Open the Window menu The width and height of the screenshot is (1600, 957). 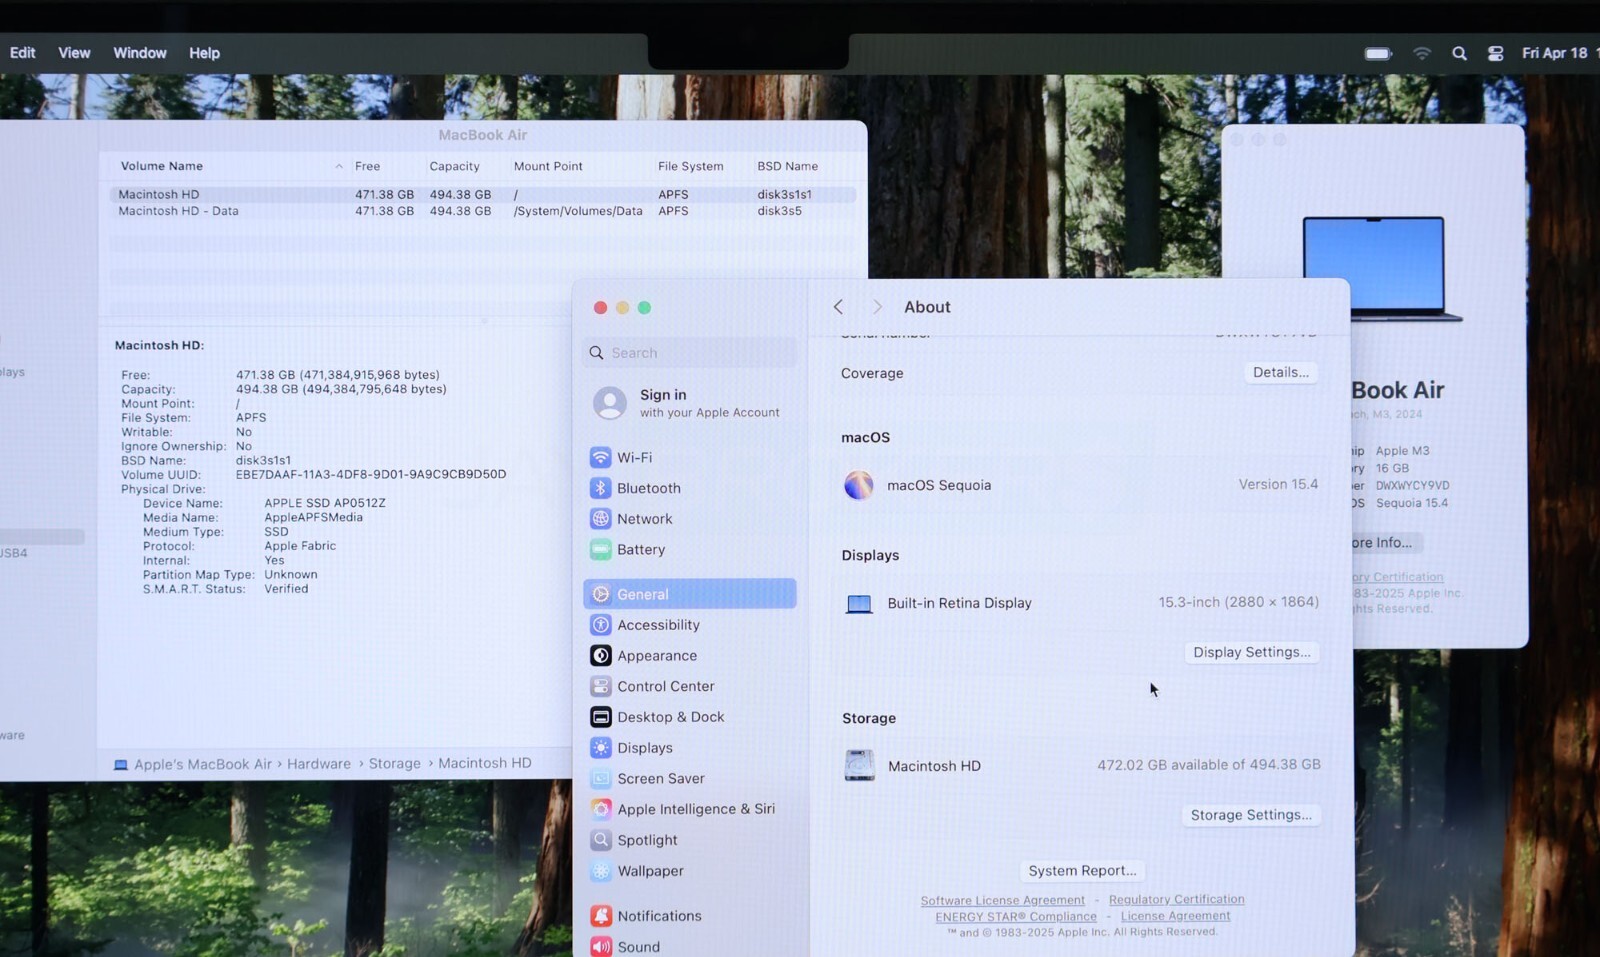pos(140,53)
